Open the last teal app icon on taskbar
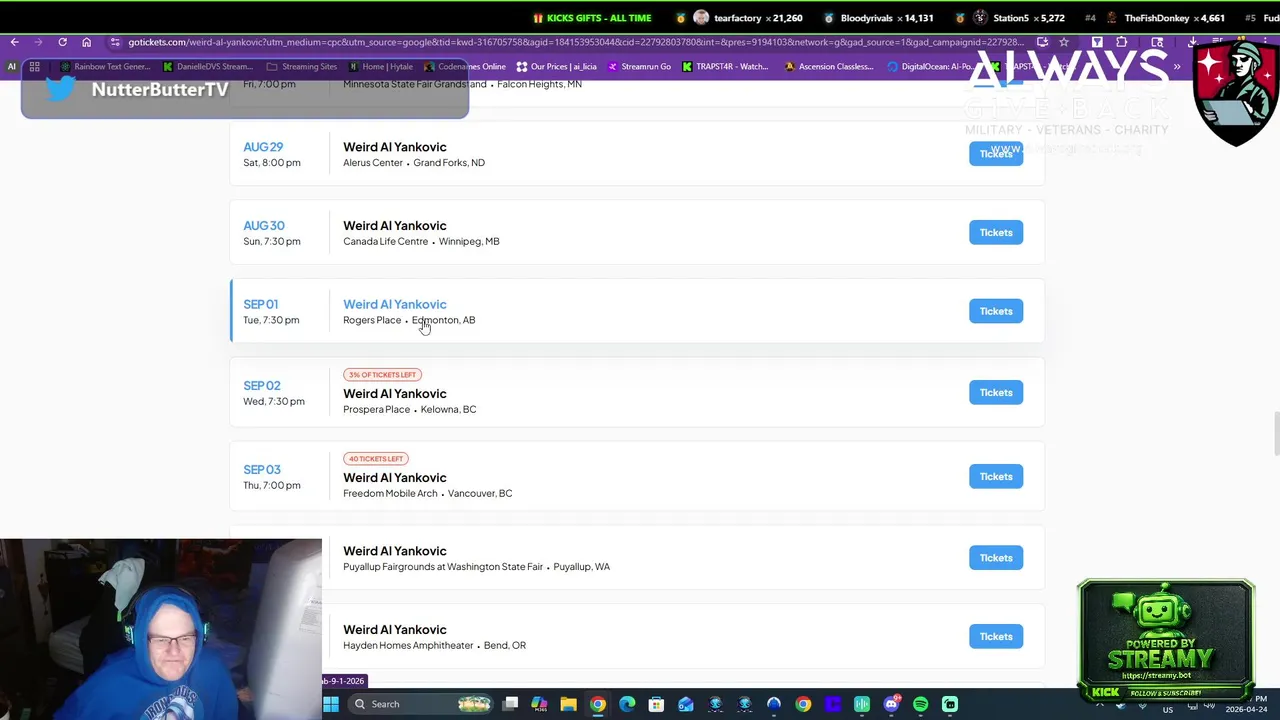 coord(950,704)
